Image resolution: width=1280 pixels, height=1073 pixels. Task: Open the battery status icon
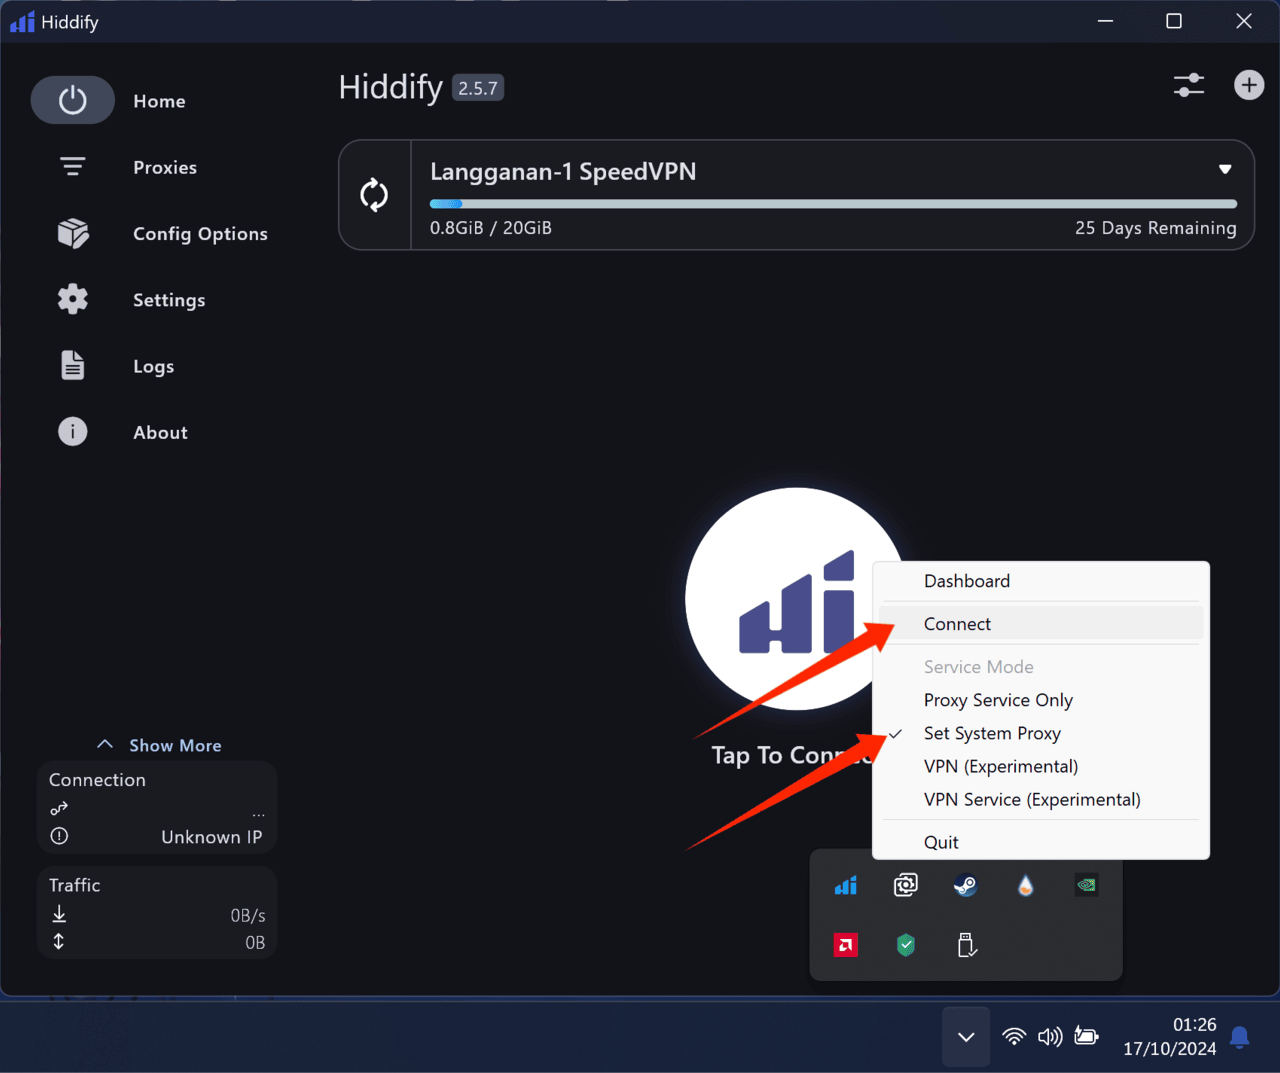(1086, 1036)
